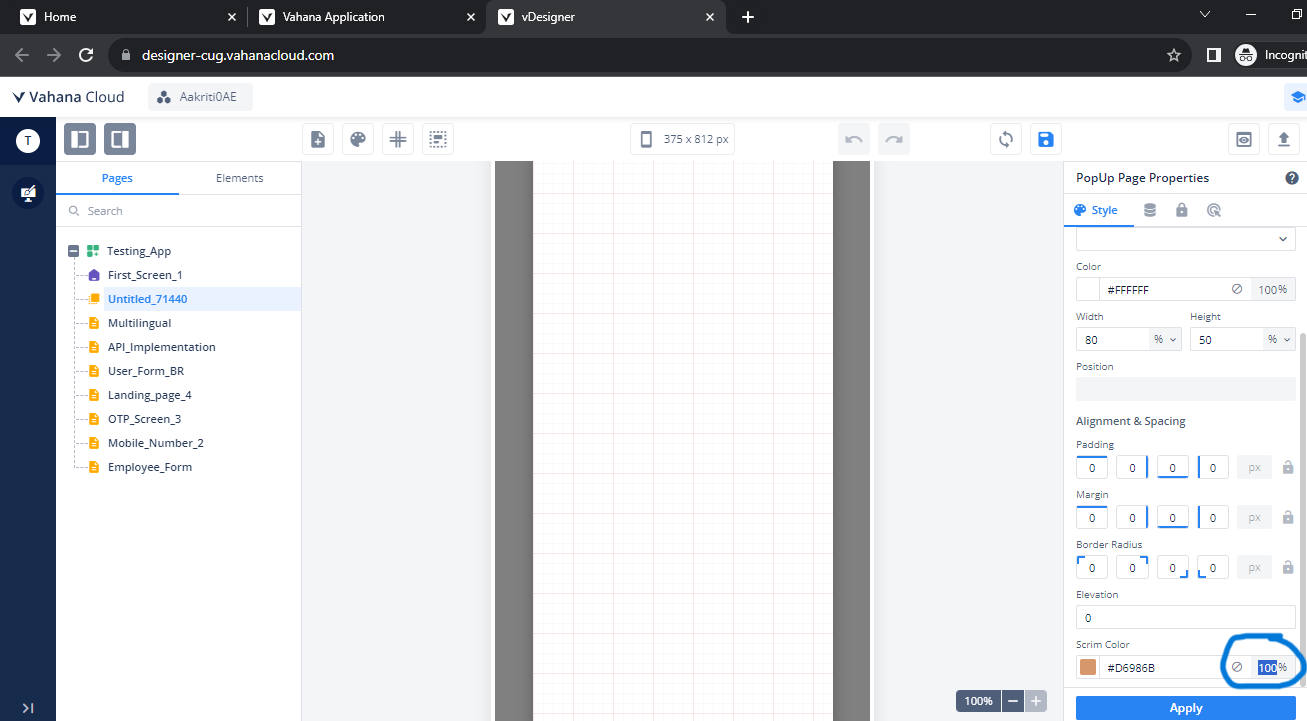This screenshot has width=1307, height=721.
Task: Edit the #D6986B scrim hex field
Action: click(1161, 667)
